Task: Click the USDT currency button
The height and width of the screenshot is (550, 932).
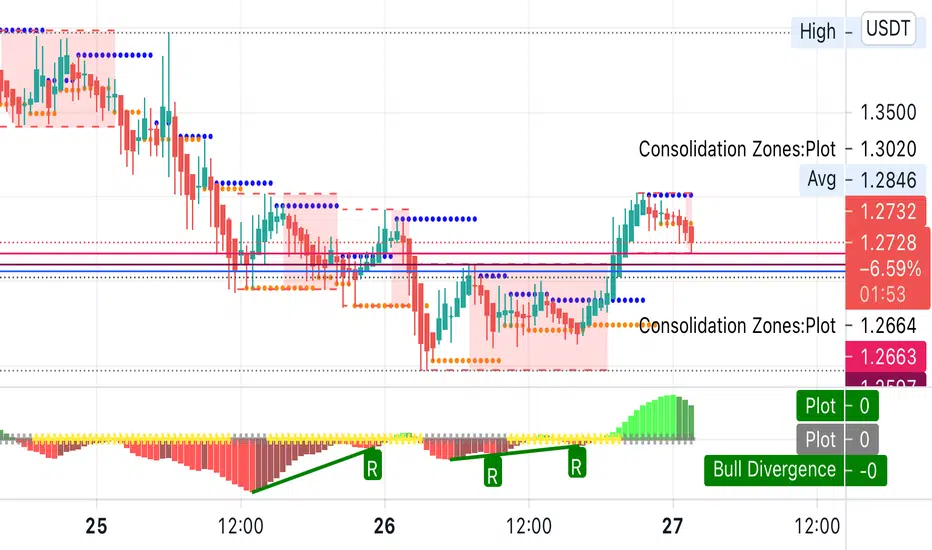Action: (x=888, y=29)
